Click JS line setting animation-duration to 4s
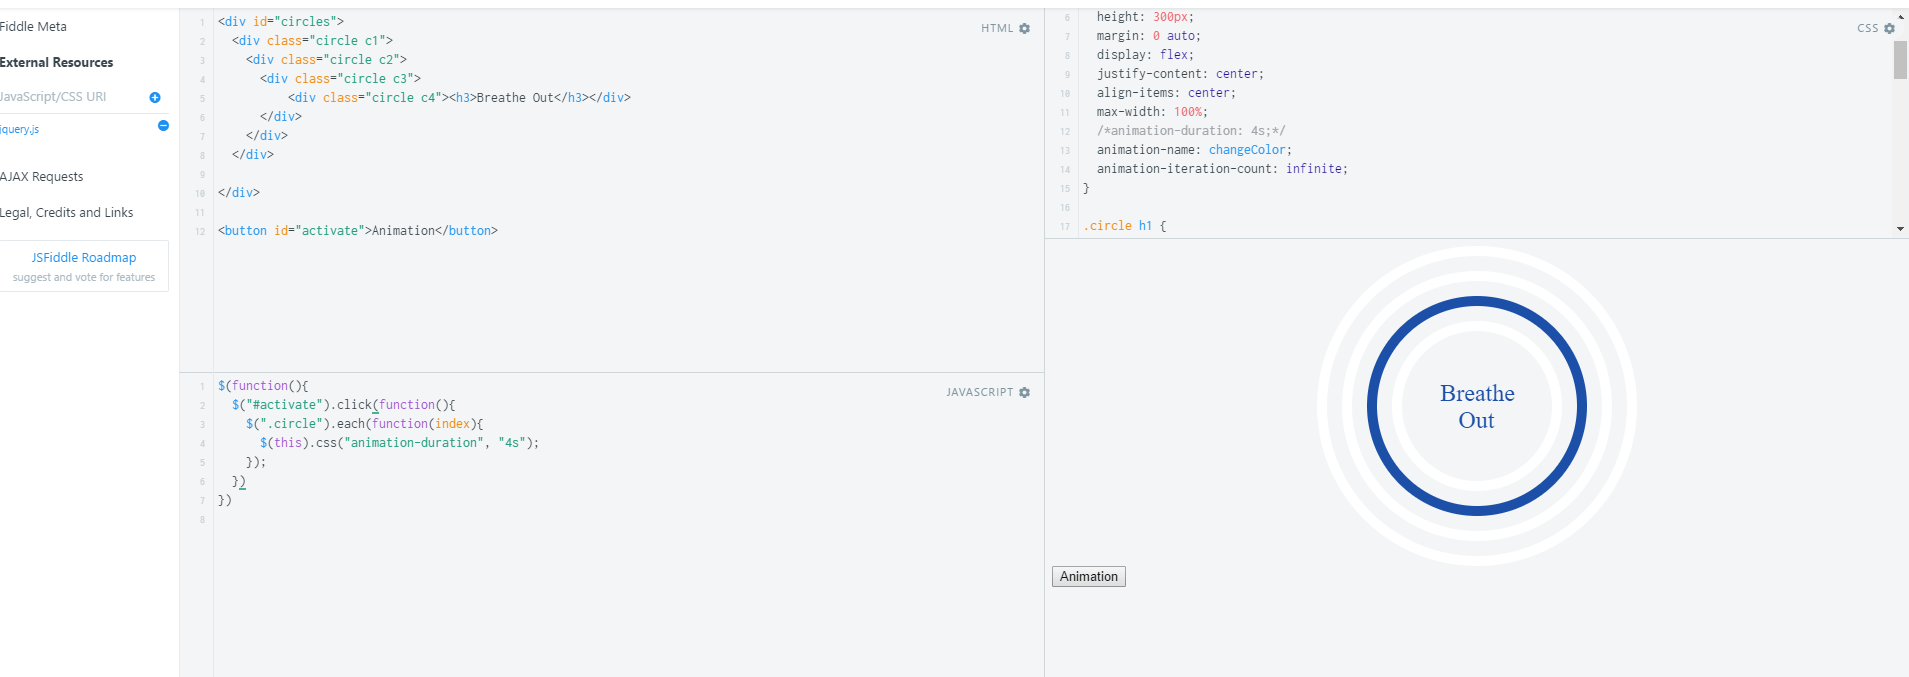This screenshot has height=677, width=1909. tap(400, 443)
